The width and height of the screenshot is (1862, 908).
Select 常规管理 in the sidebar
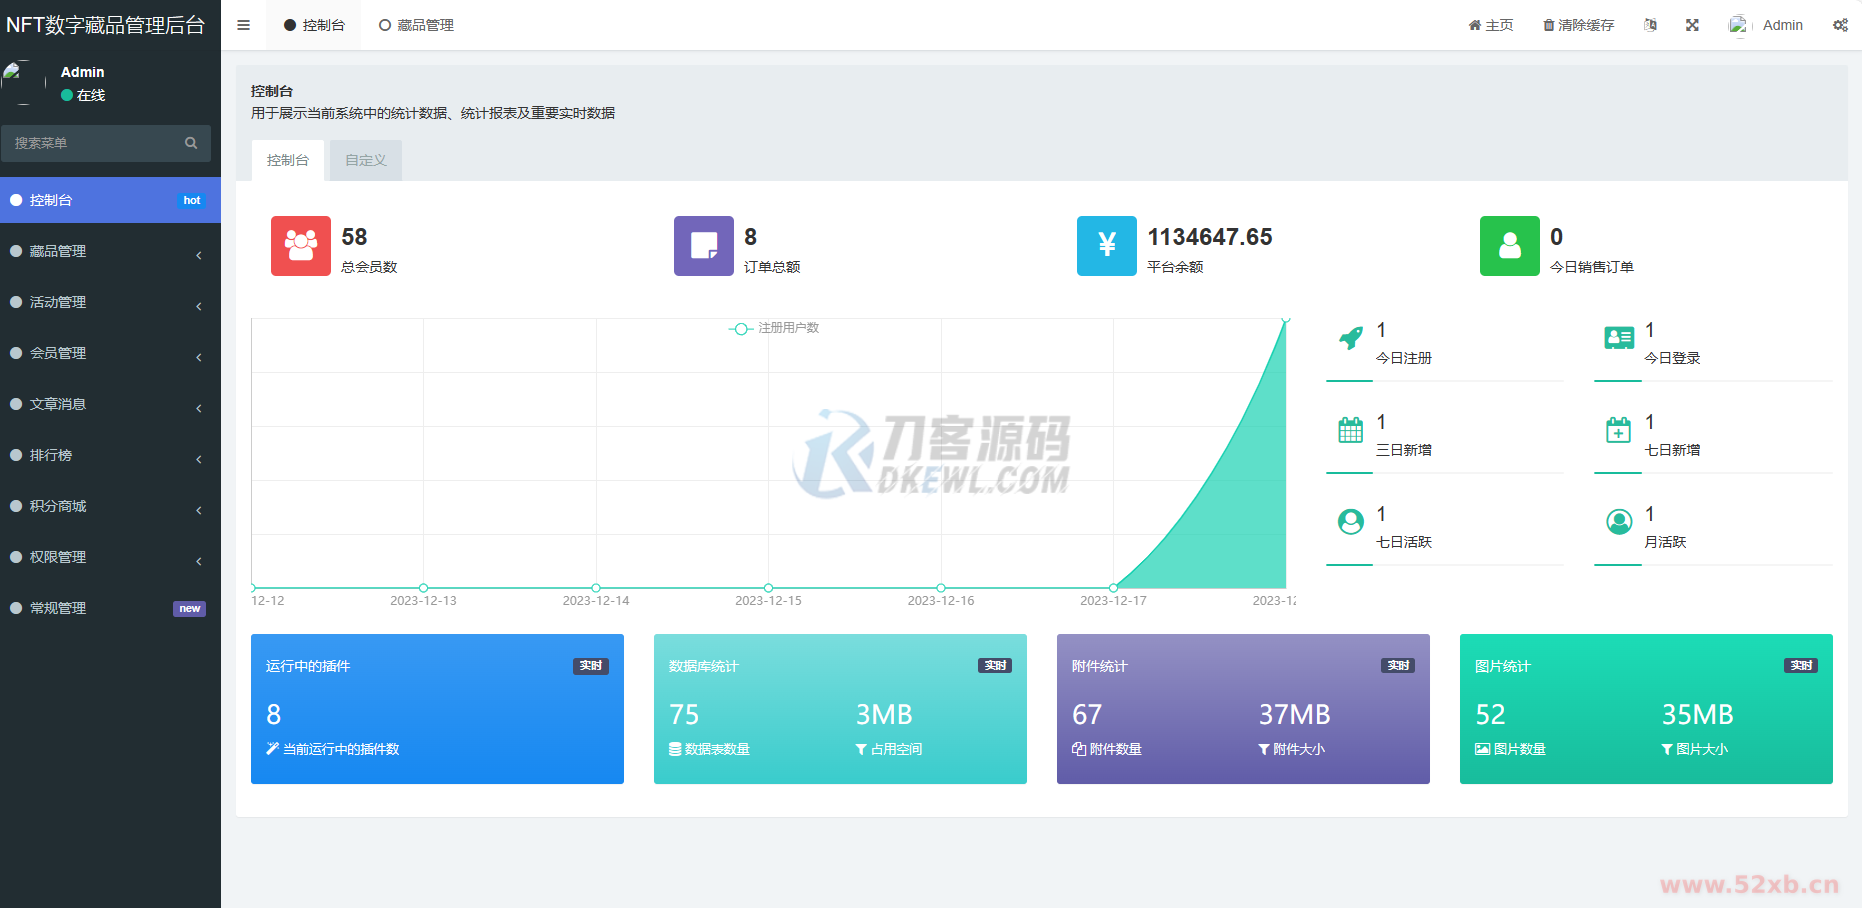tap(110, 608)
